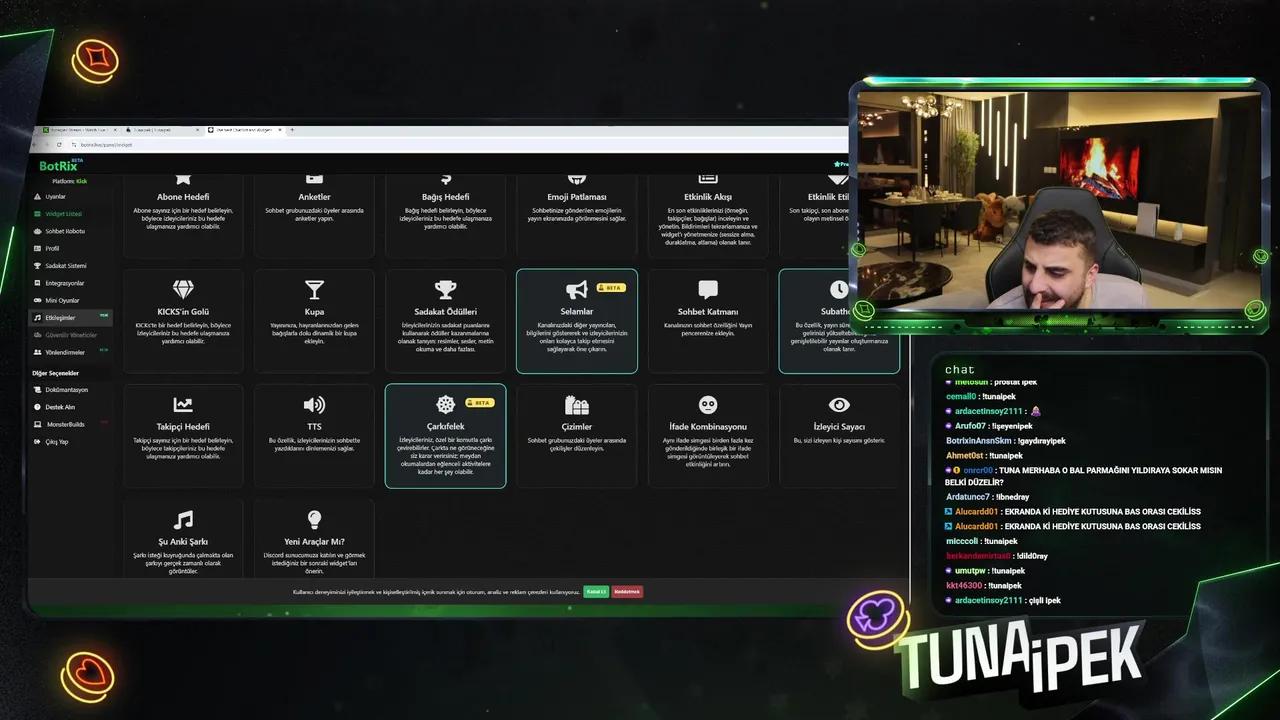1280x720 pixels.
Task: Open the Çarkıfelek wheel widget
Action: tap(445, 435)
